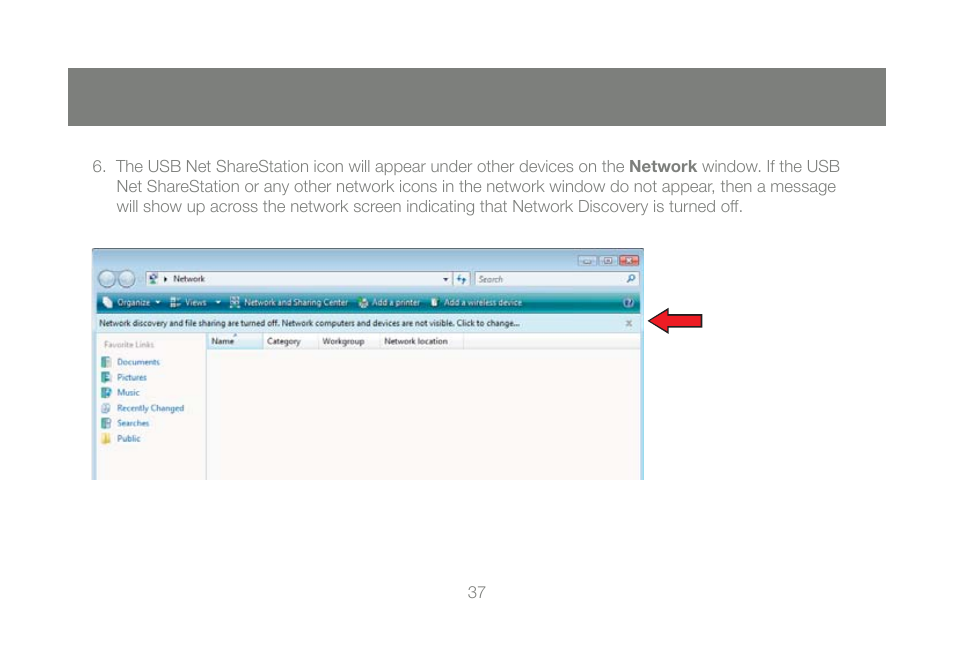
Task: Open the Help question mark icon
Action: pyautogui.click(x=628, y=302)
